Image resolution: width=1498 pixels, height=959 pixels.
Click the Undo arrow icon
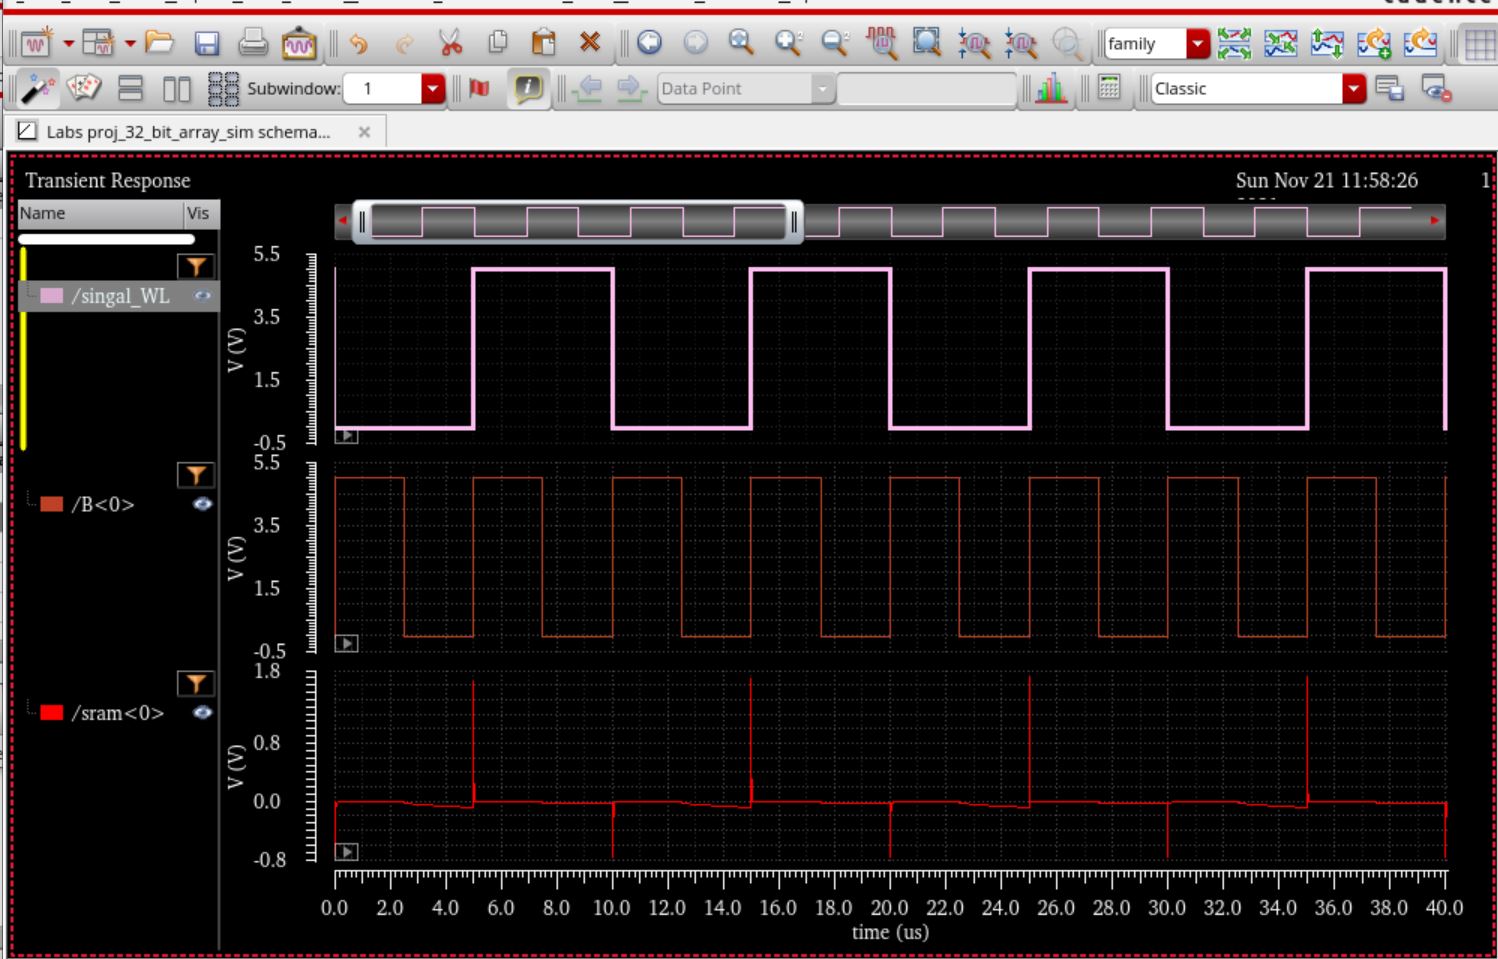click(x=359, y=43)
